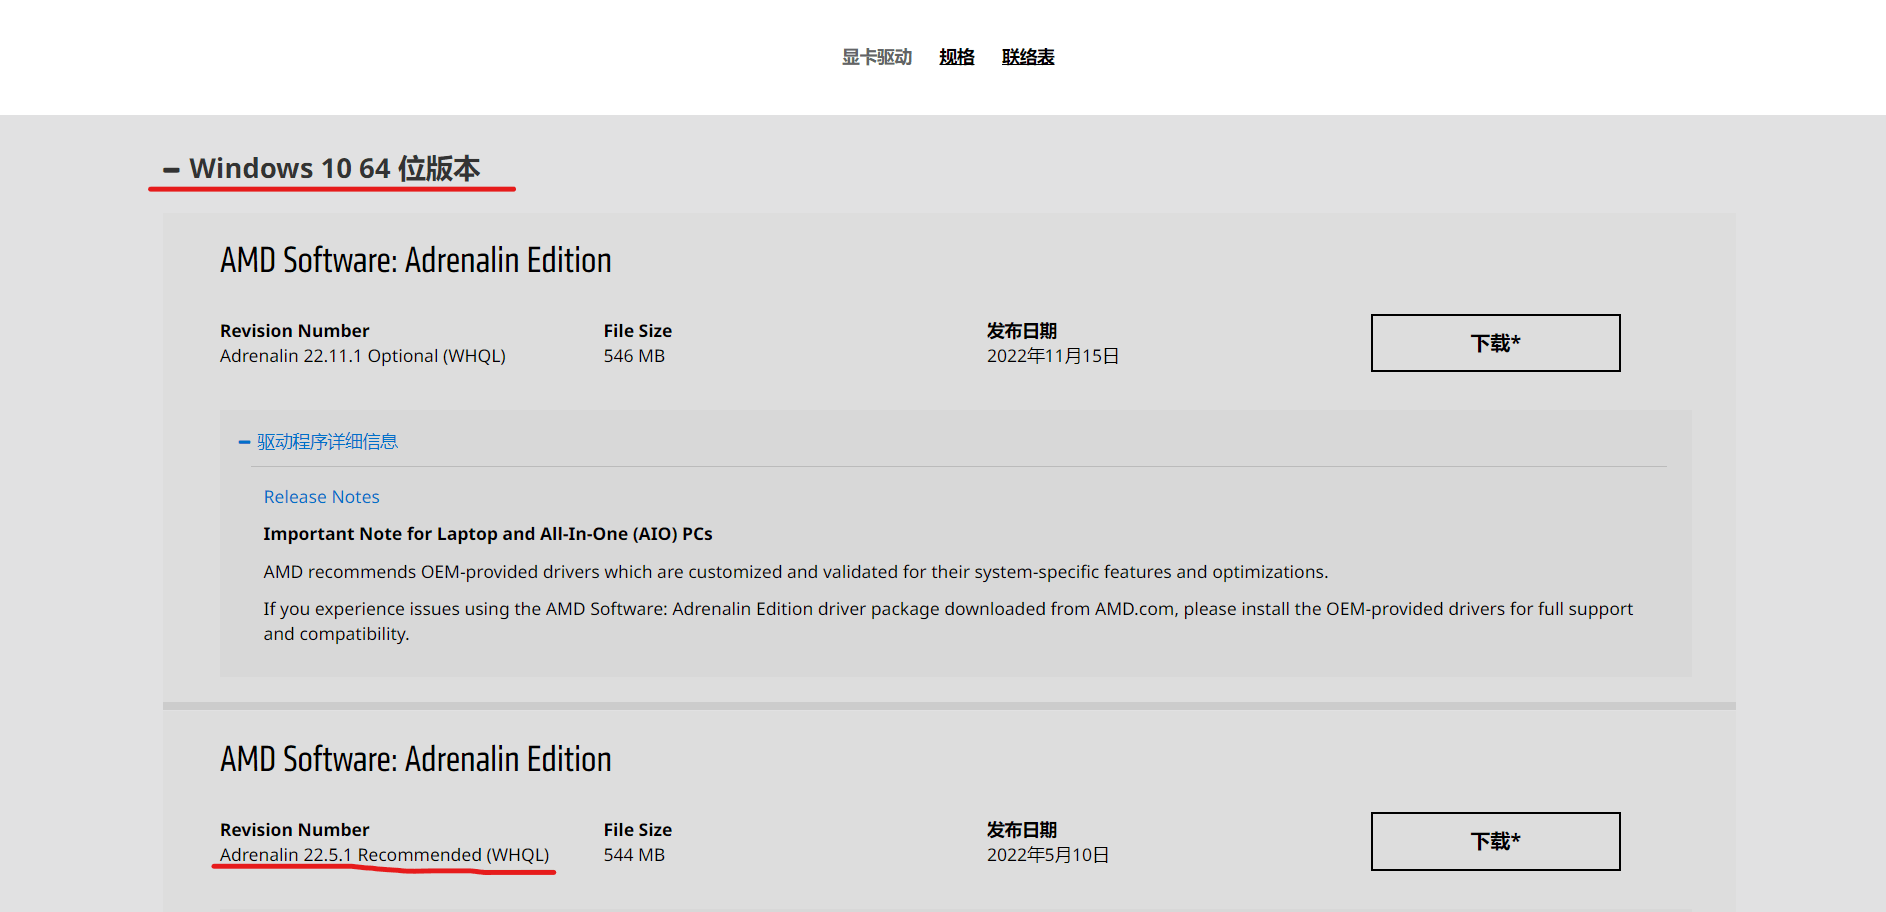1886x912 pixels.
Task: Switch to the 规格 tab
Action: click(x=957, y=57)
